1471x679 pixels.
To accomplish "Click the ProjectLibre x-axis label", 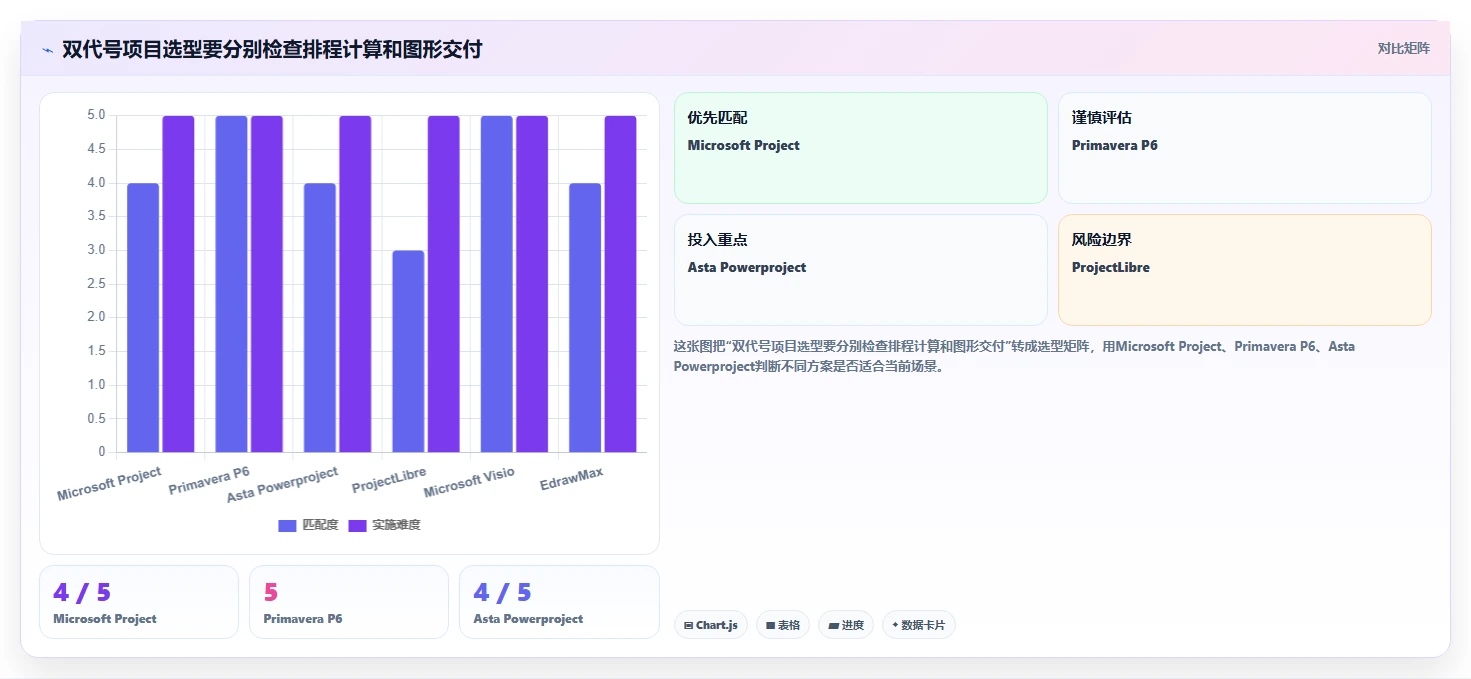I will tap(389, 479).
